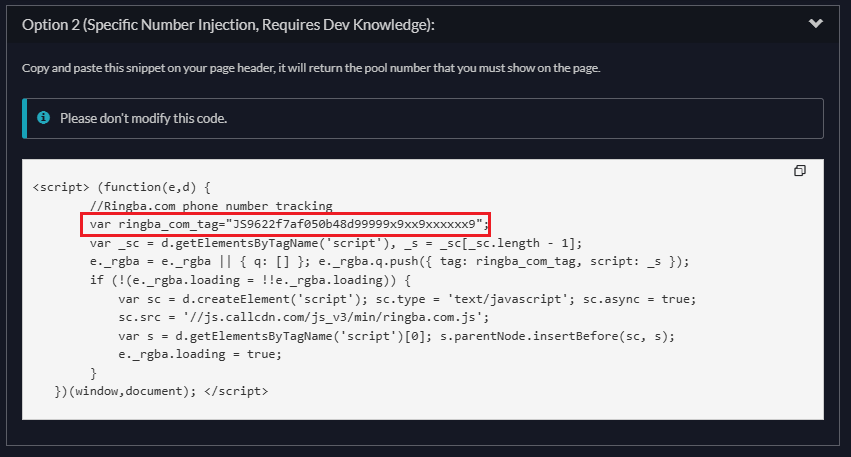The height and width of the screenshot is (457, 851).
Task: Click the '<script> (function(e,d) {' line
Action: click(x=122, y=187)
